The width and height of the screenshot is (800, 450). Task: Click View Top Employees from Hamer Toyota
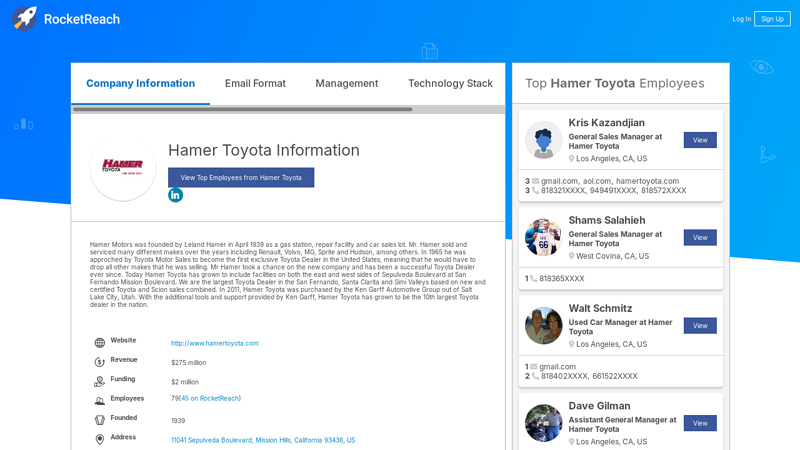pos(241,178)
